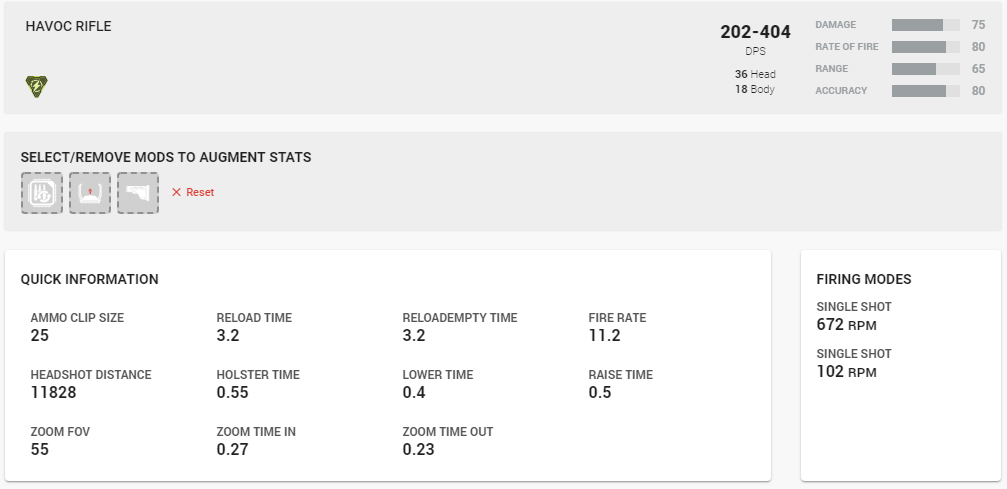Select the 102 RPM firing mode
1007x489 pixels.
pyautogui.click(x=846, y=372)
